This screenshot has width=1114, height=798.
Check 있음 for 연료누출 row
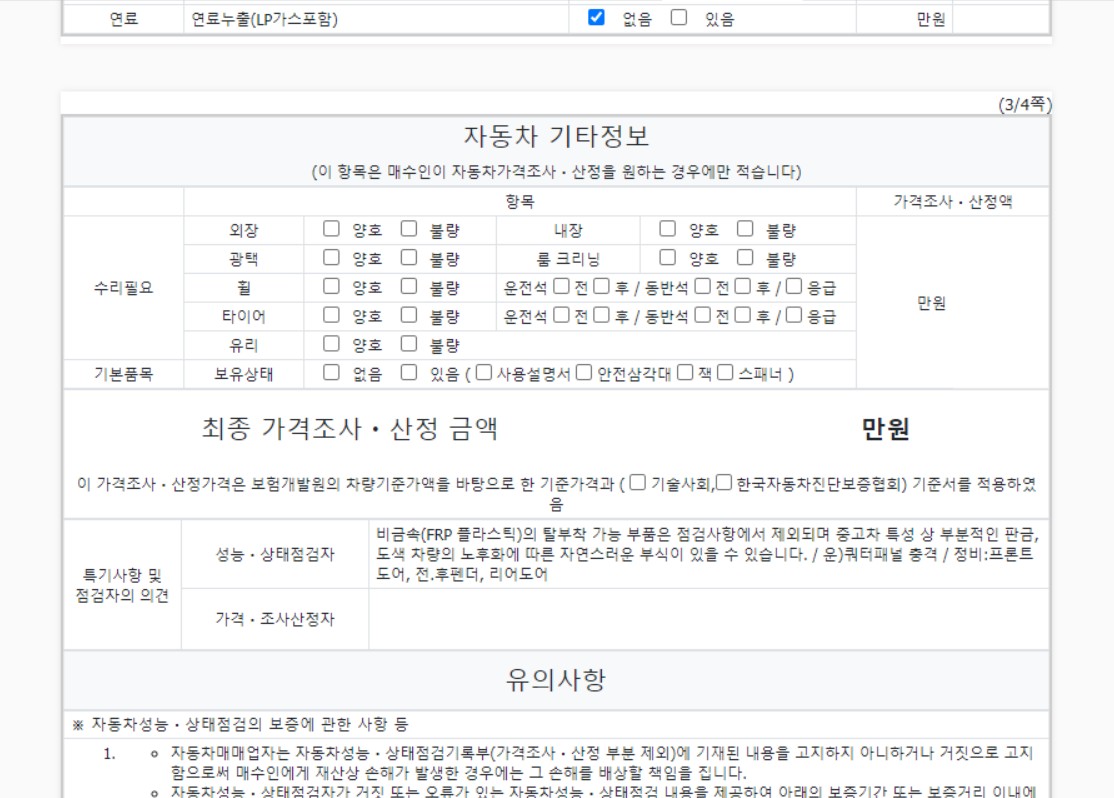679,17
